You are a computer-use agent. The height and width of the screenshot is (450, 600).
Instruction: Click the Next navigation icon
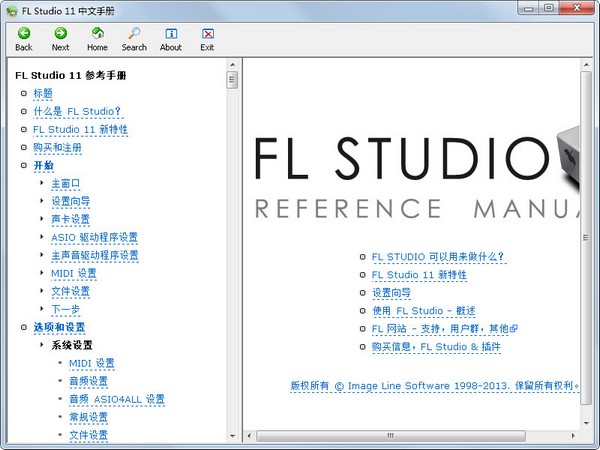(x=60, y=38)
